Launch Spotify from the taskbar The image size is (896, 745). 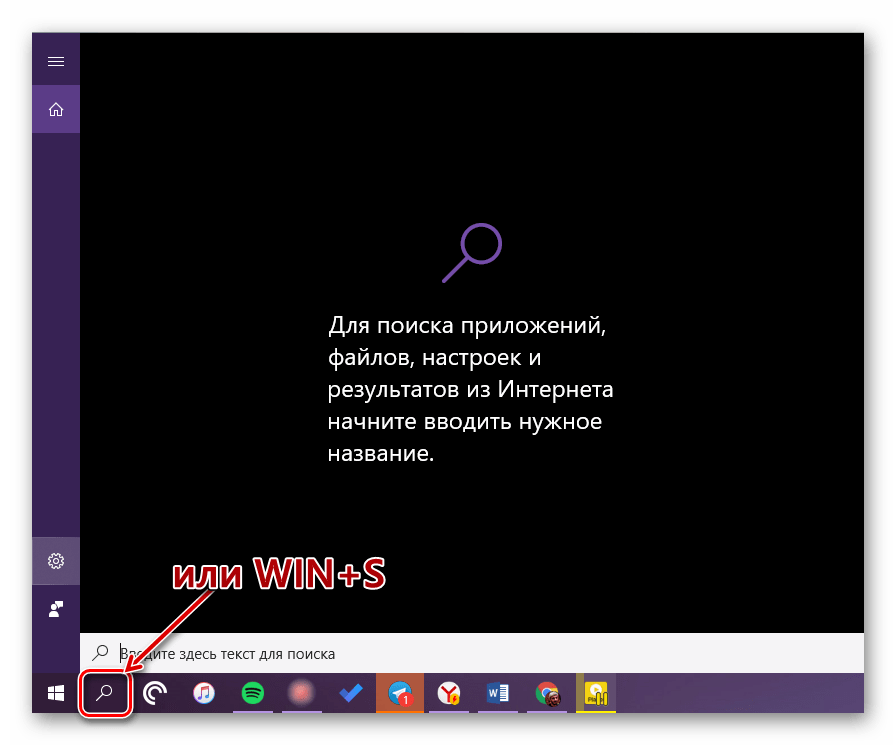253,693
